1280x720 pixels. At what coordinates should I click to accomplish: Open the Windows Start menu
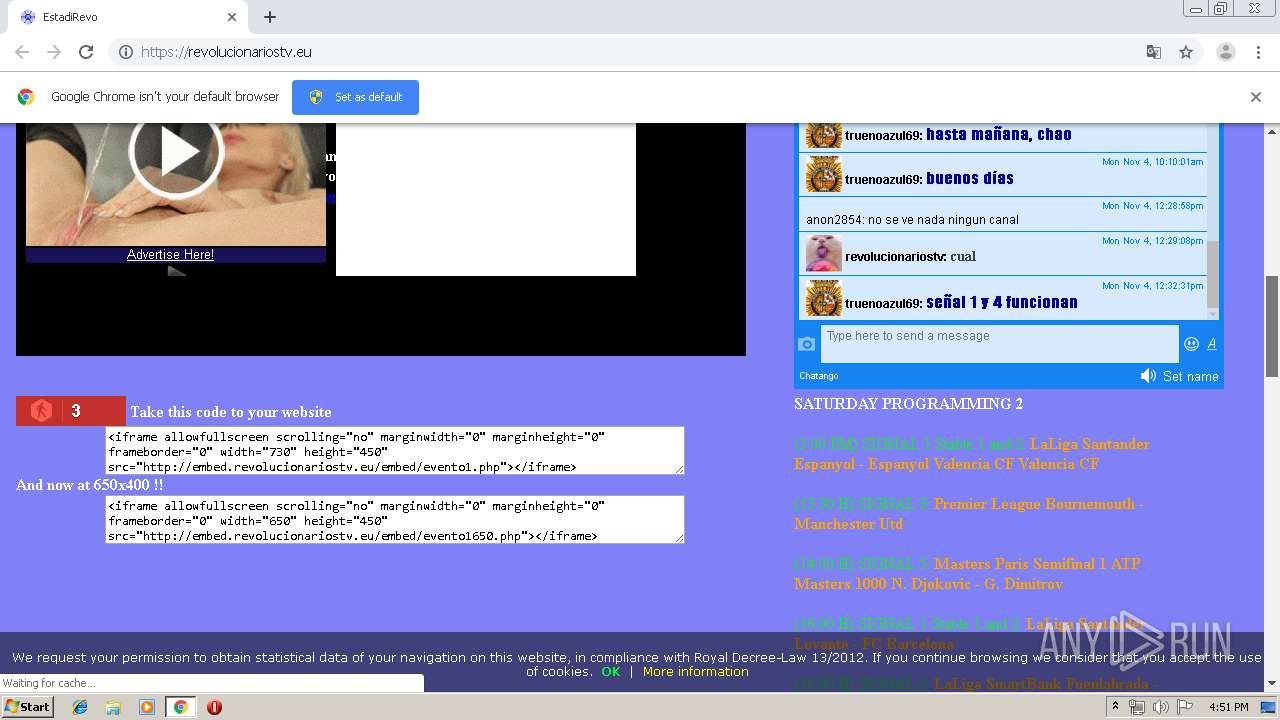[28, 707]
